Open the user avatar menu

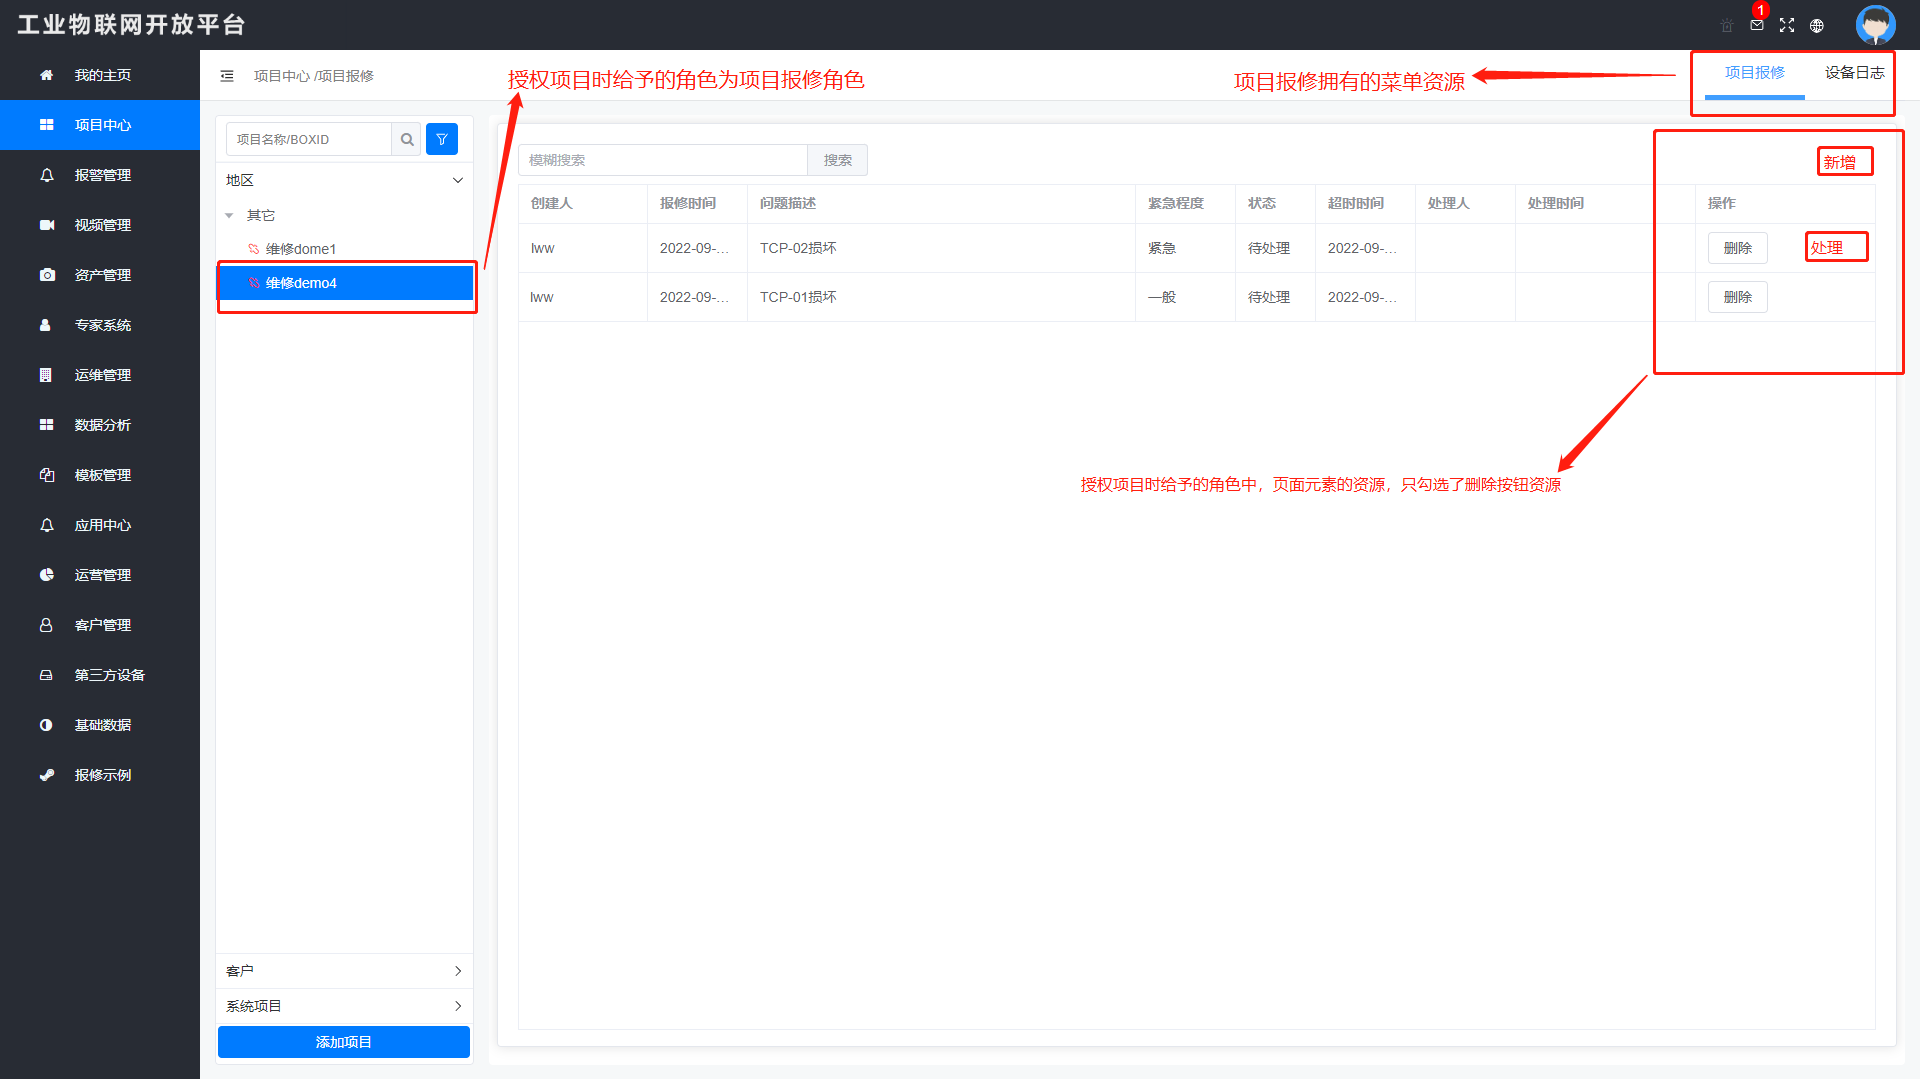tap(1875, 25)
